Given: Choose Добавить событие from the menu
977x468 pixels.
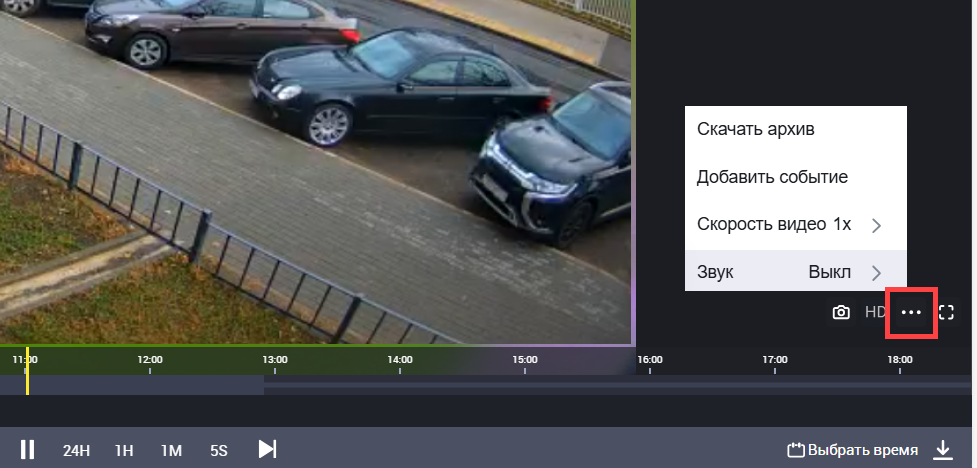Looking at the screenshot, I should (772, 177).
